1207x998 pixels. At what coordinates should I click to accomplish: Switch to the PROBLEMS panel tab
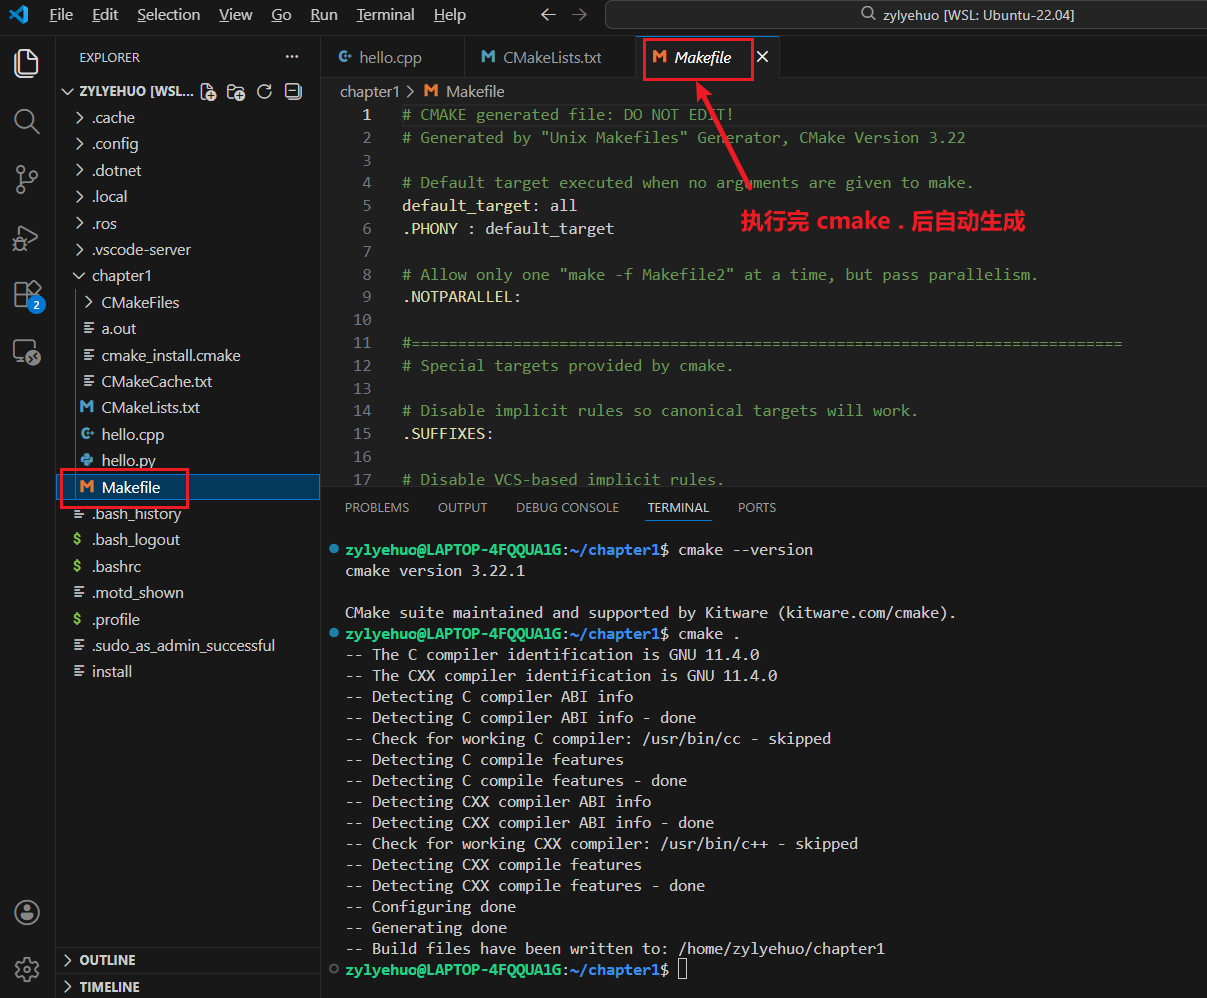[x=377, y=508]
